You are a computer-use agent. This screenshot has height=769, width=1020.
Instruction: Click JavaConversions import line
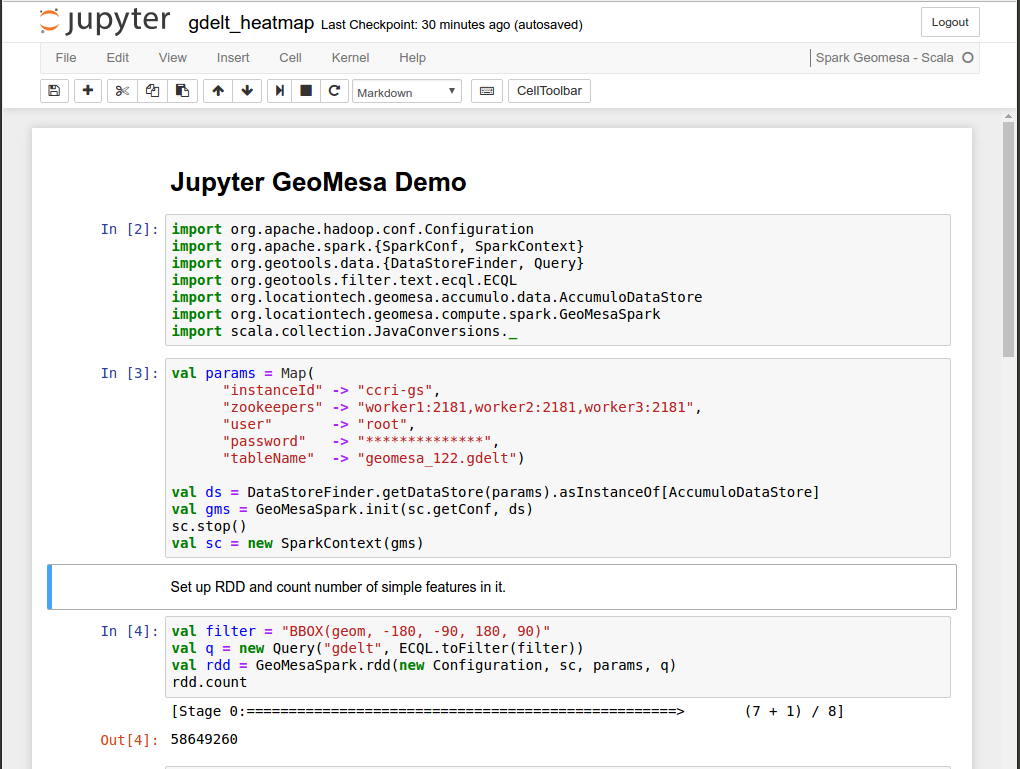tap(345, 331)
